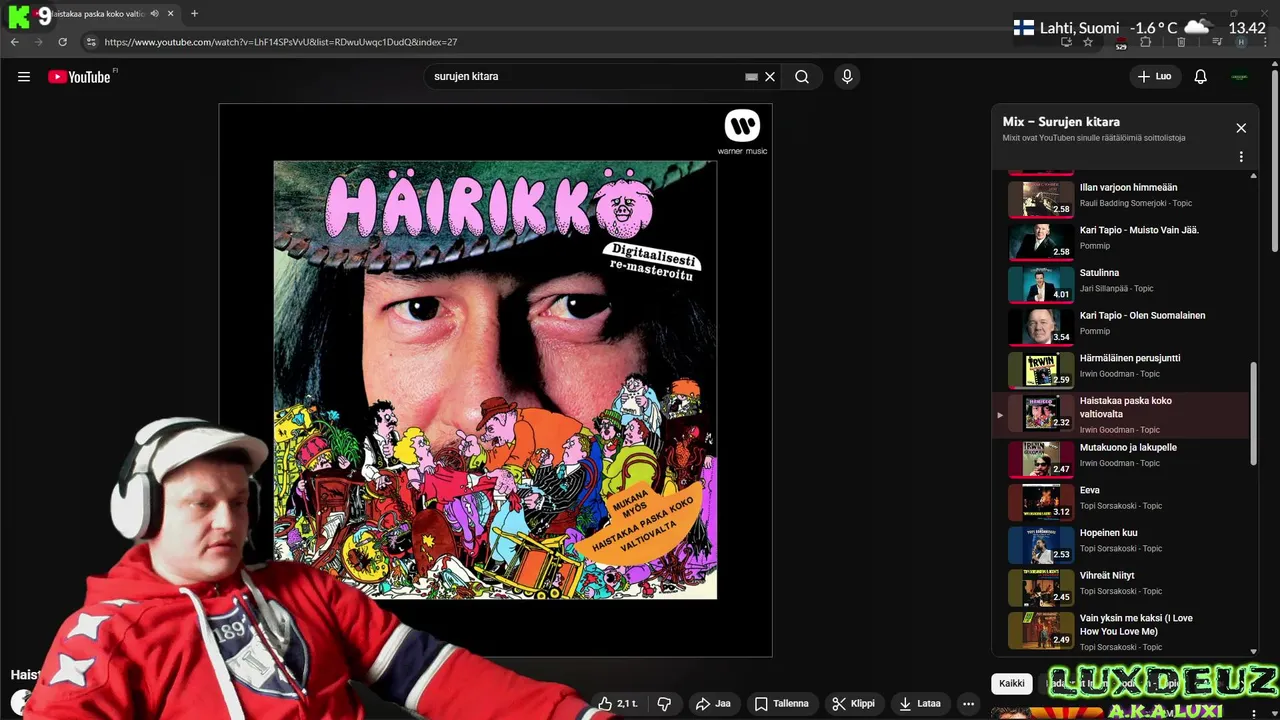Open thumbnail of Eeva video
The image size is (1280, 720).
(1041, 502)
